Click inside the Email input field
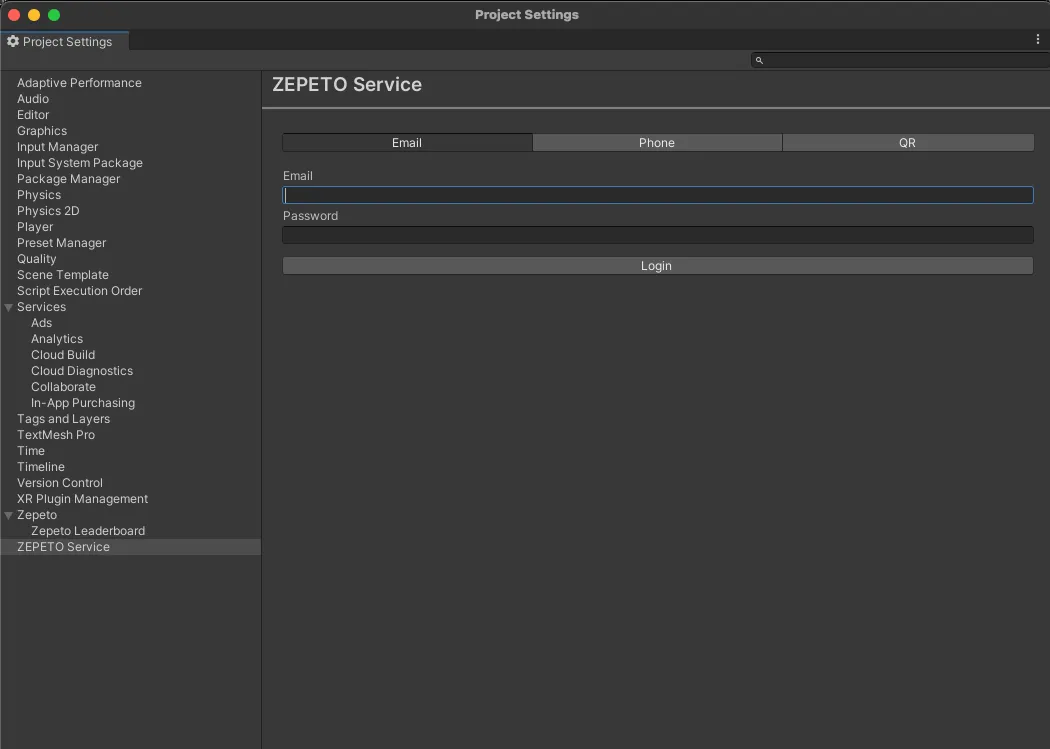The height and width of the screenshot is (749, 1050). pos(657,195)
